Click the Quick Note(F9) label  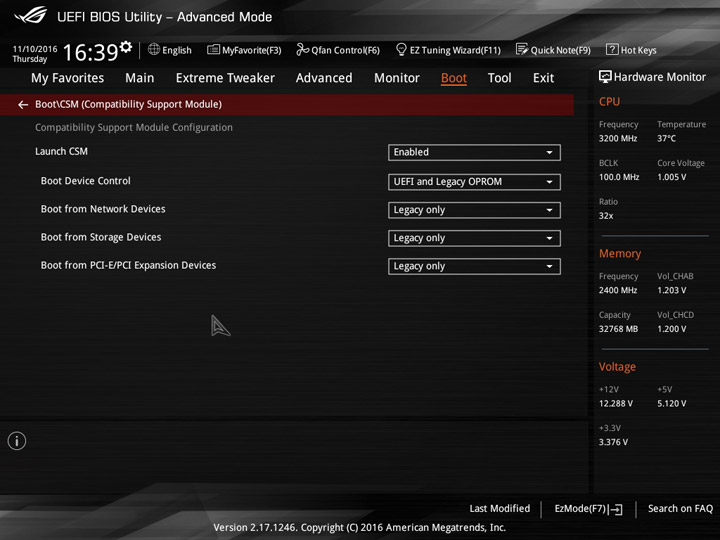[560, 50]
